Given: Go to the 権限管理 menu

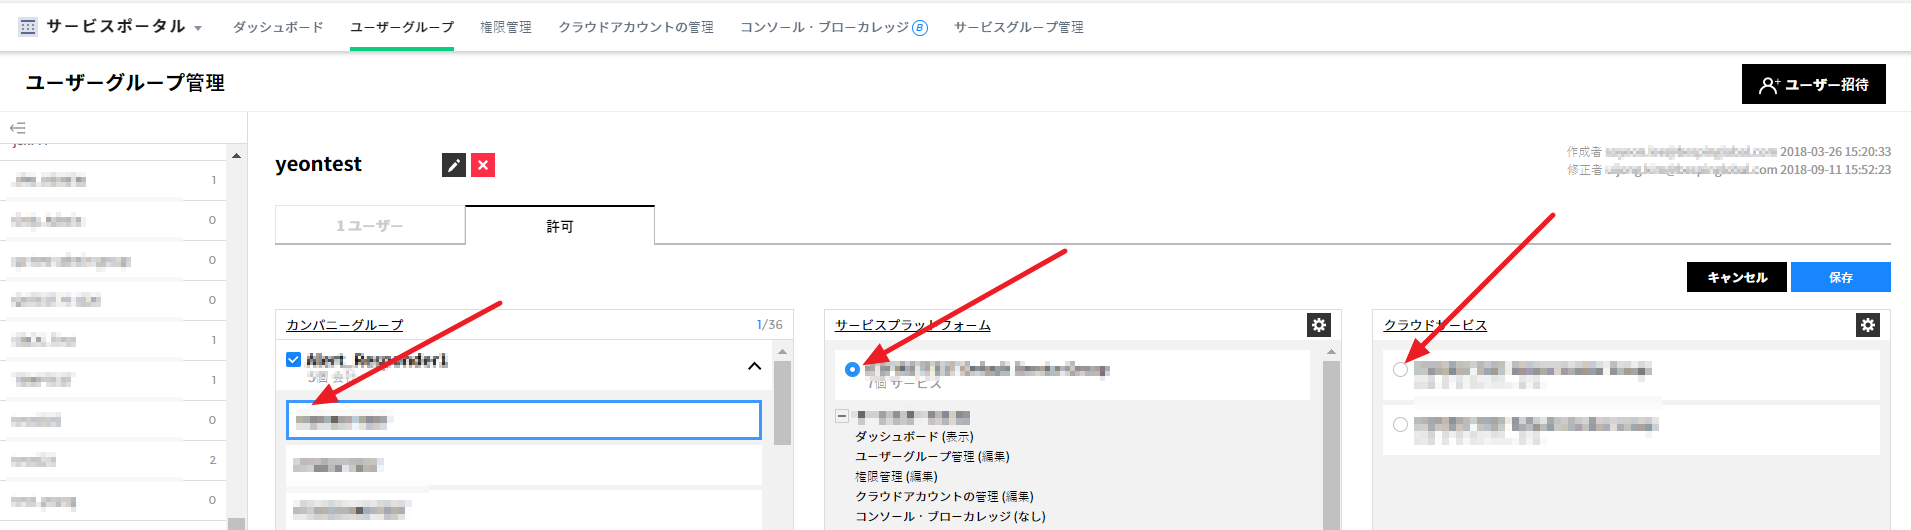Looking at the screenshot, I should 505,27.
